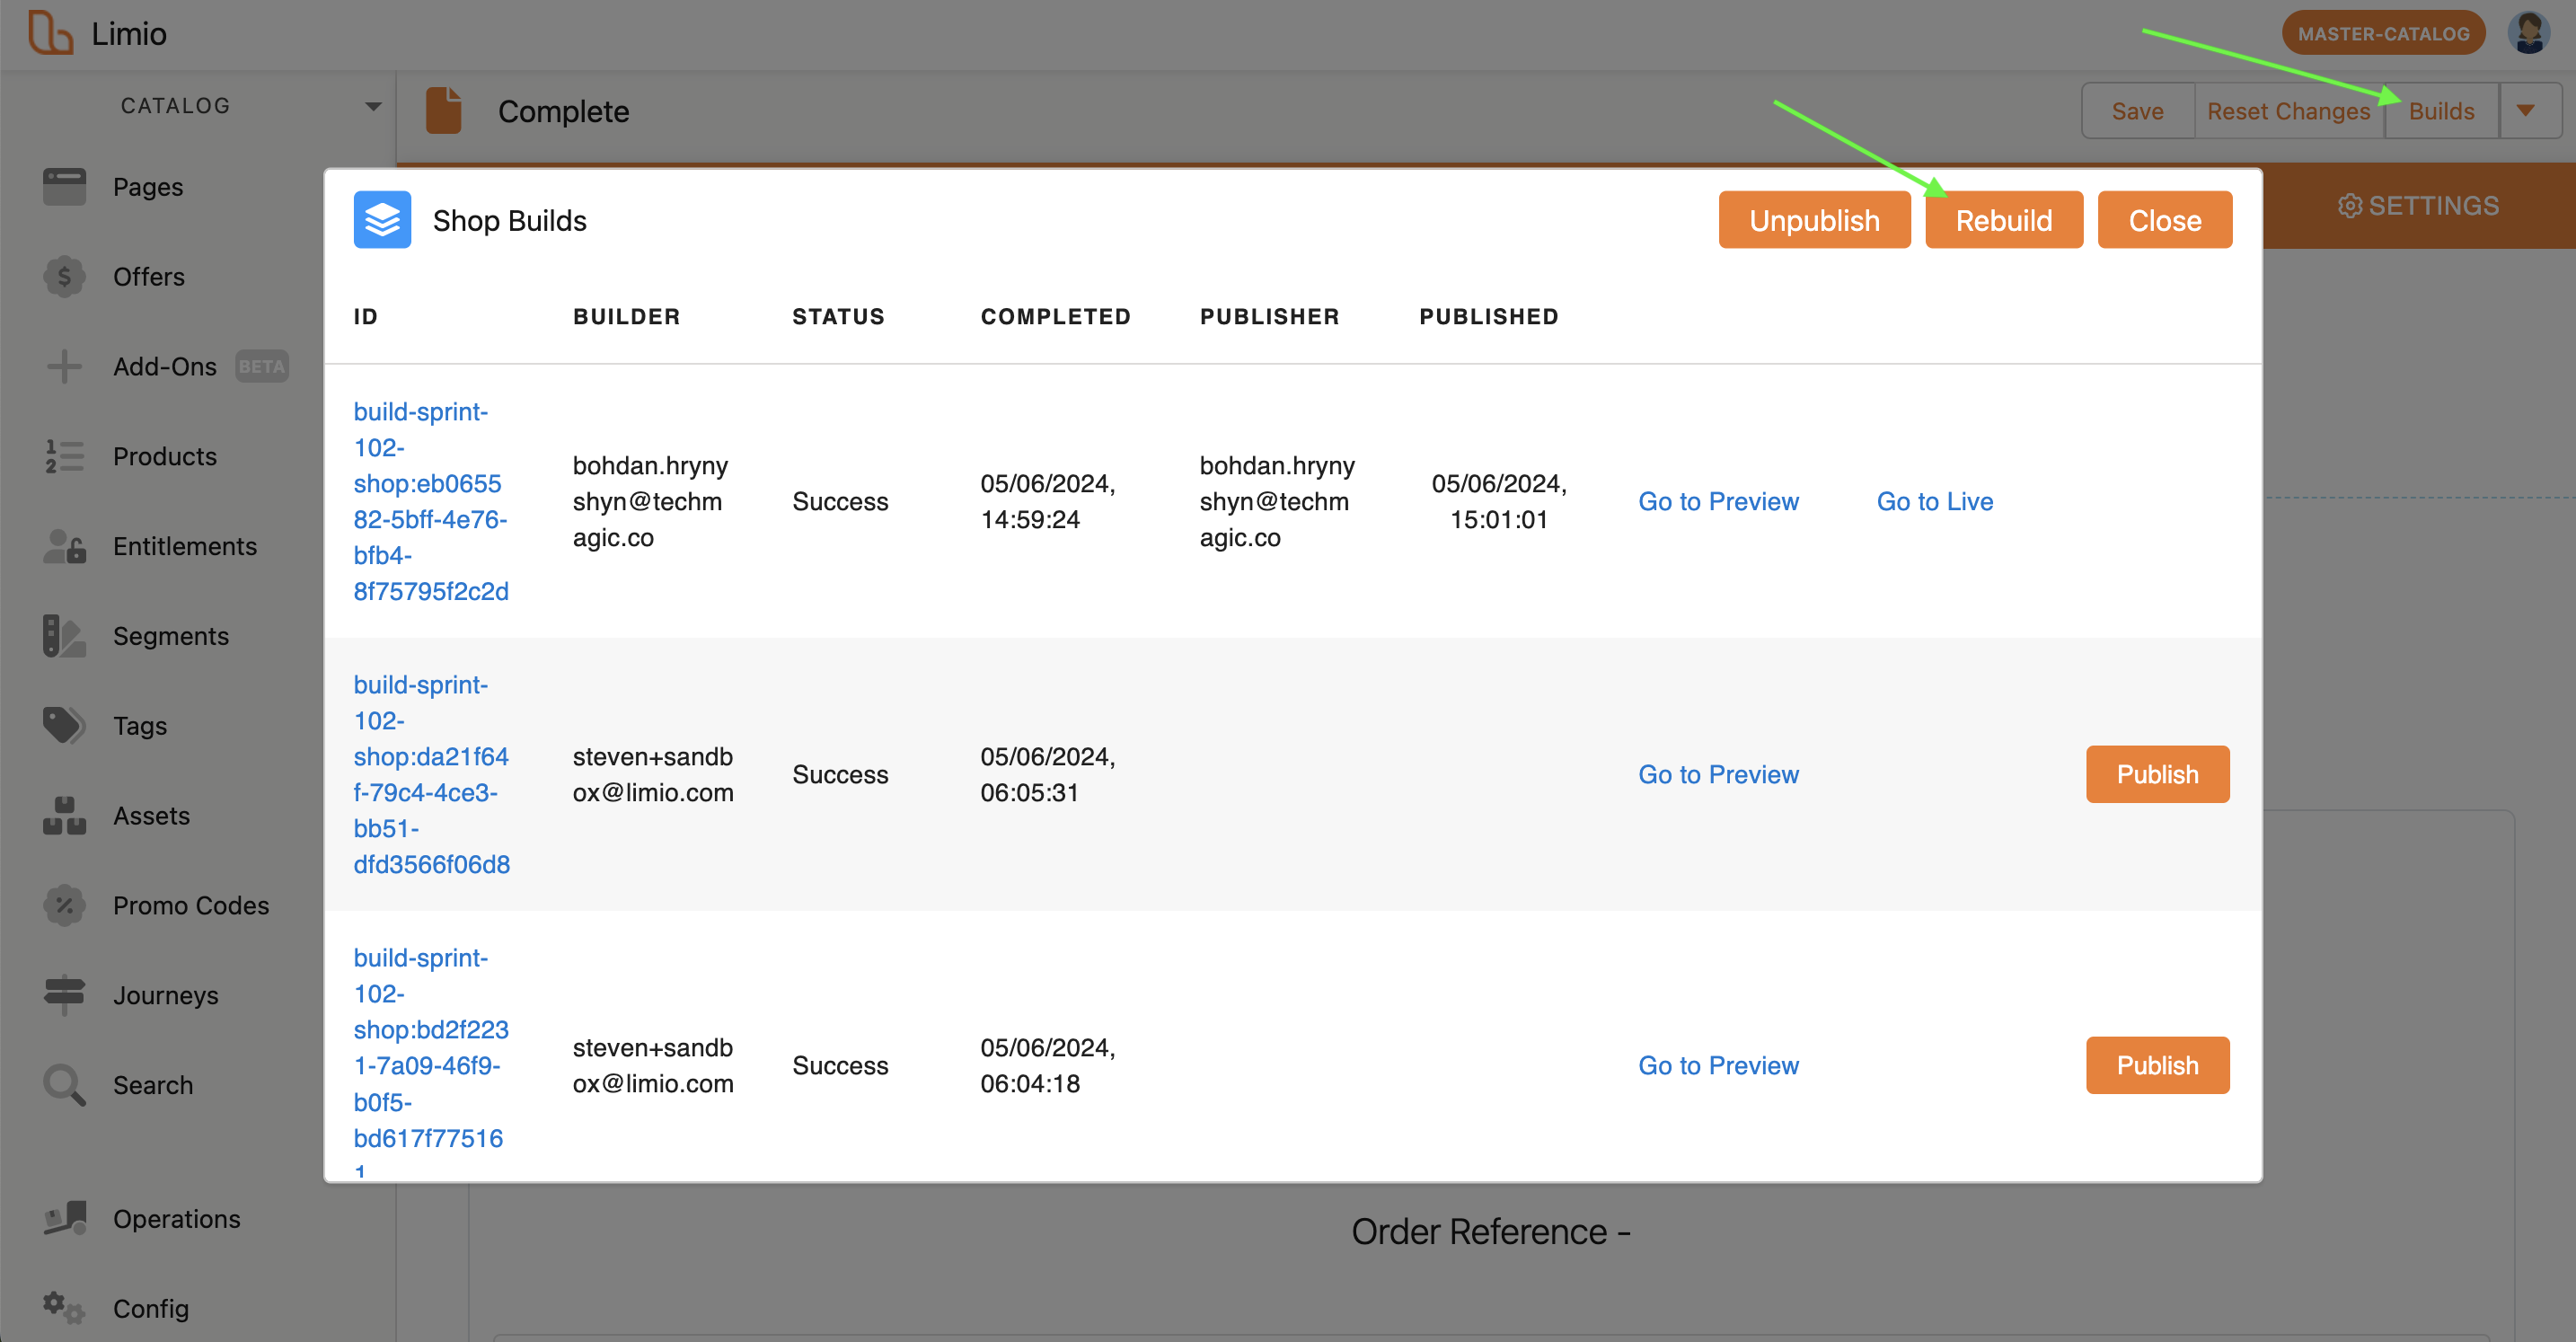Image resolution: width=2576 pixels, height=1342 pixels.
Task: Click the Promo Codes percent icon
Action: [64, 905]
